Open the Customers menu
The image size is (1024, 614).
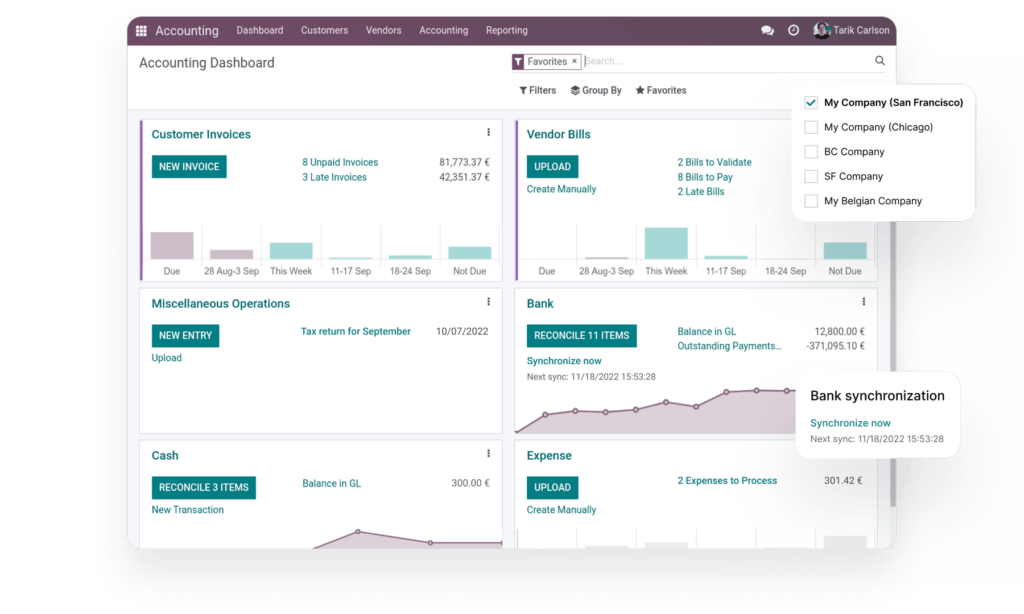tap(324, 31)
